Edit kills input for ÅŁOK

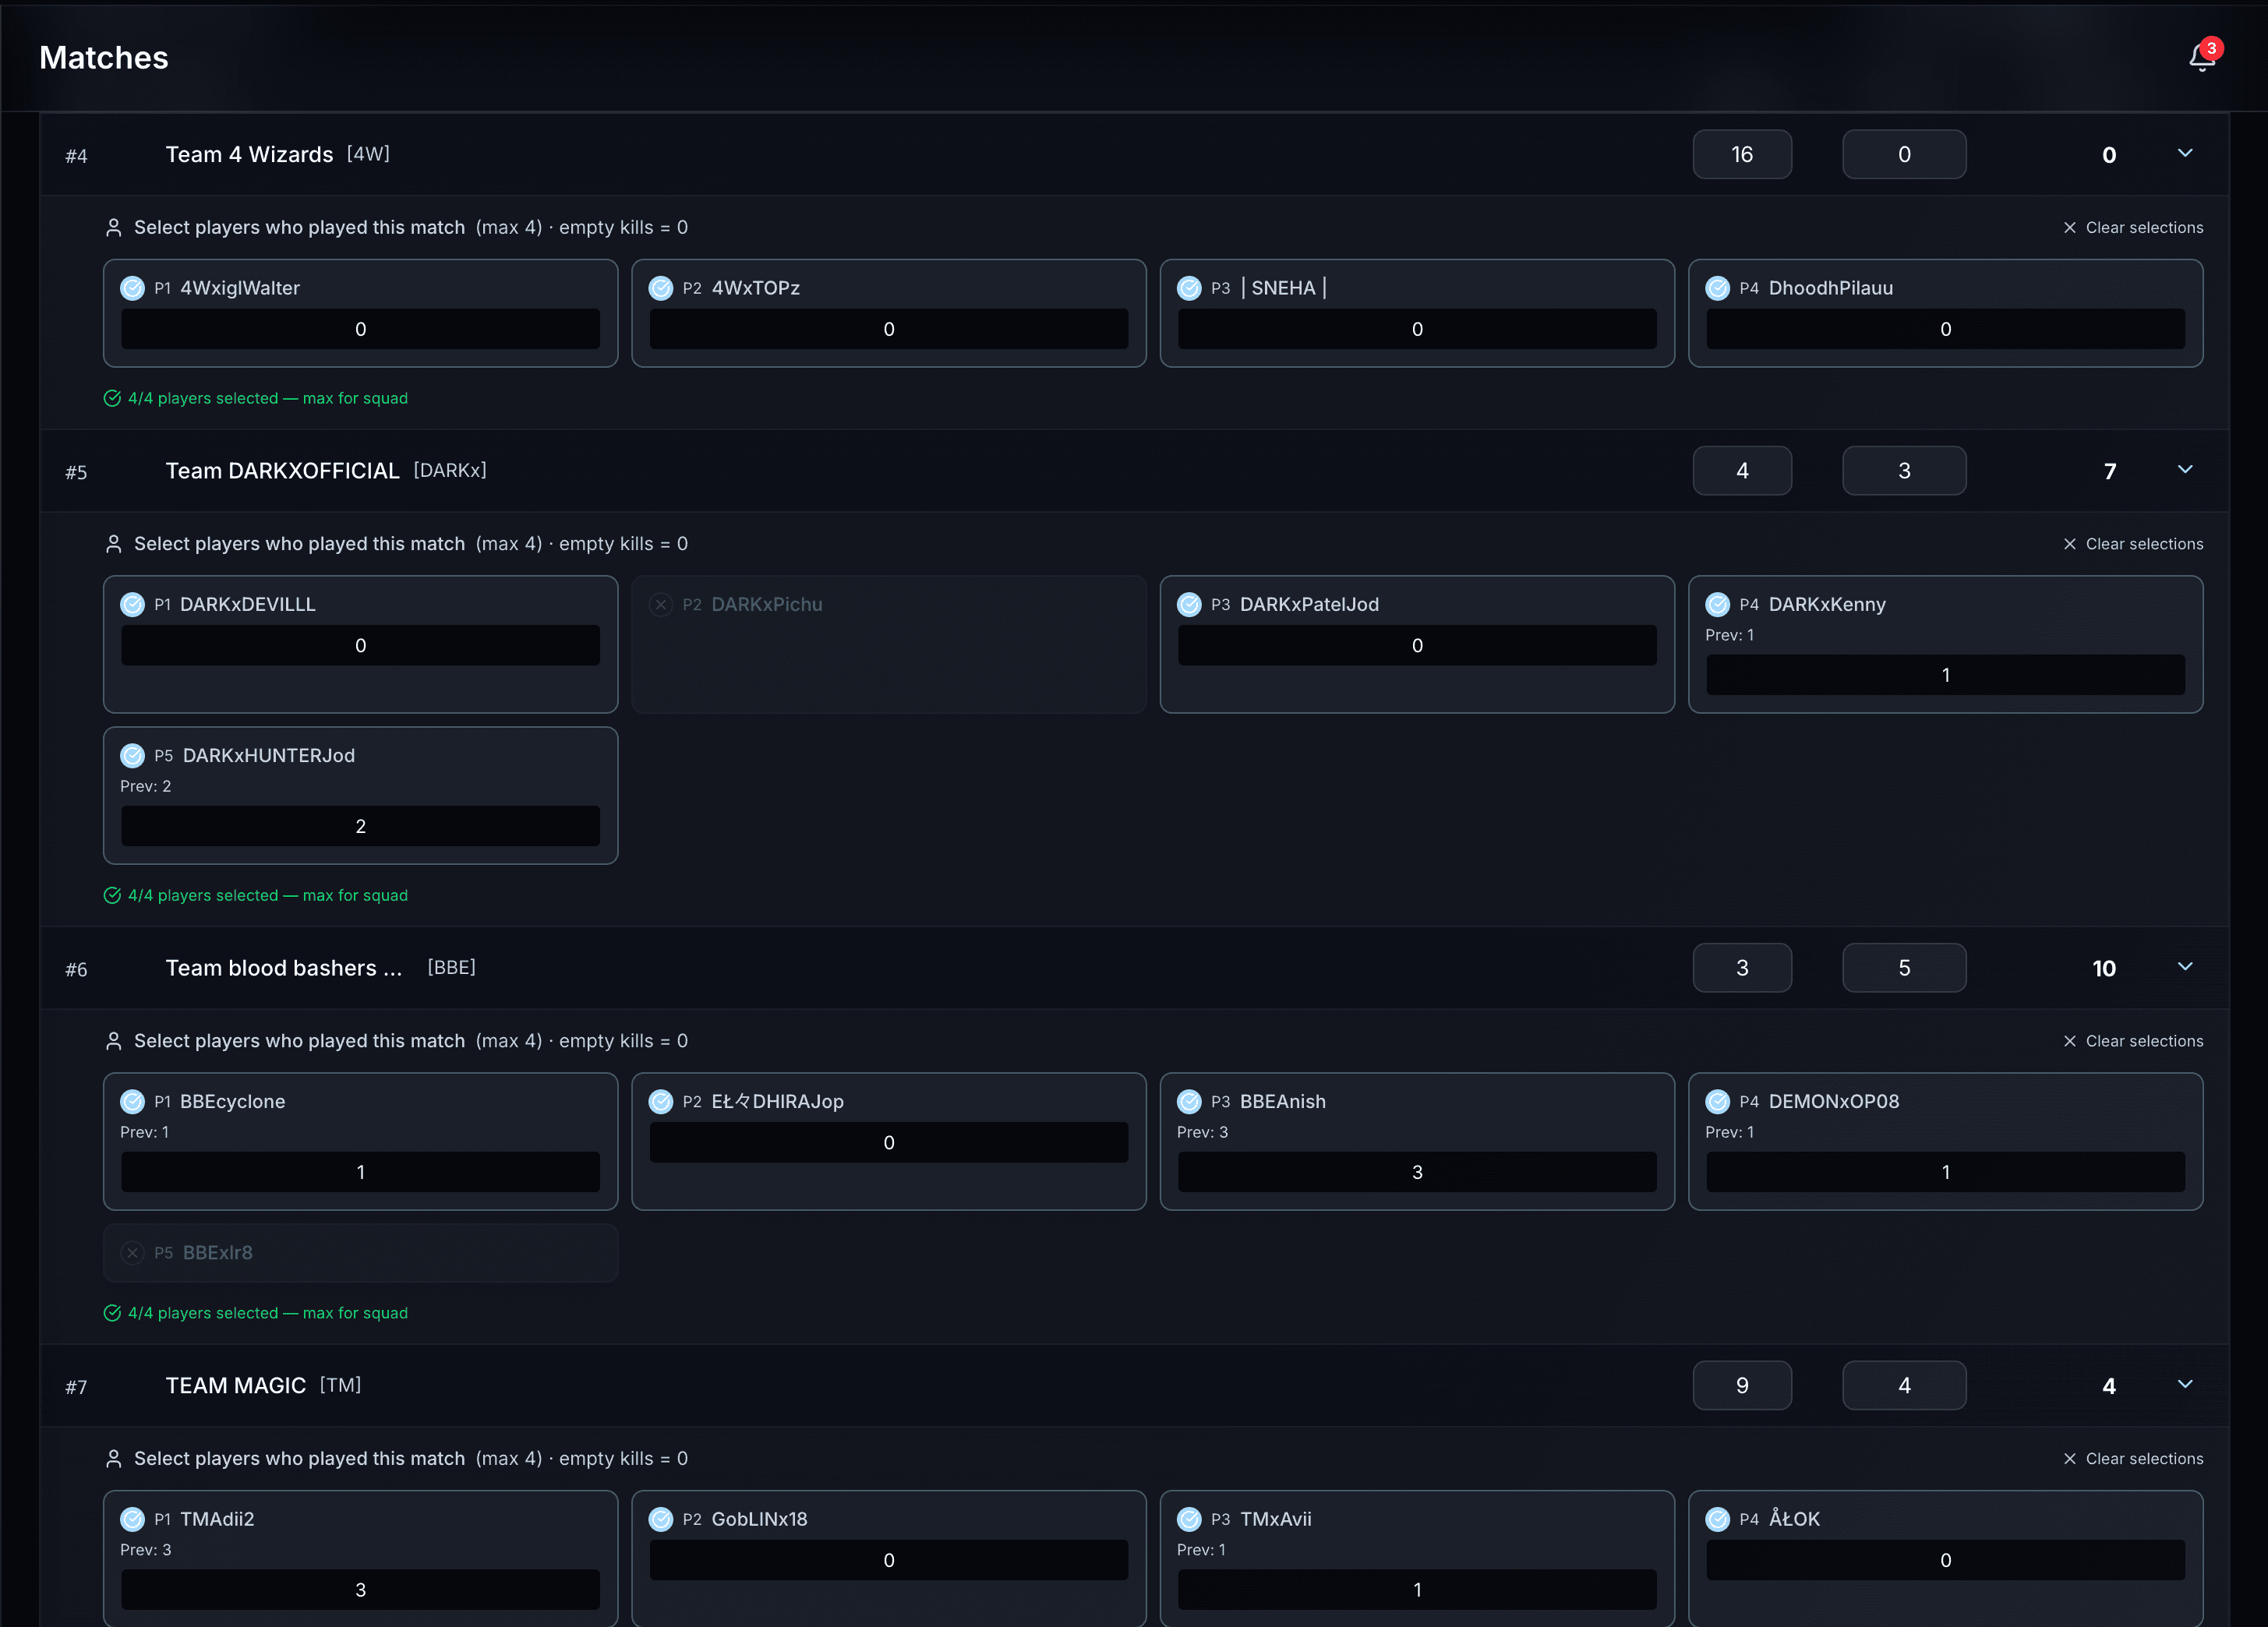tap(1945, 1560)
